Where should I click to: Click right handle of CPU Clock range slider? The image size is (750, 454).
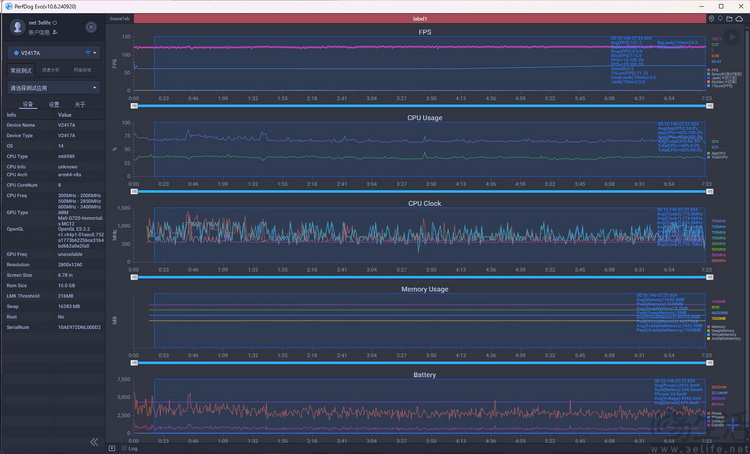tap(710, 277)
